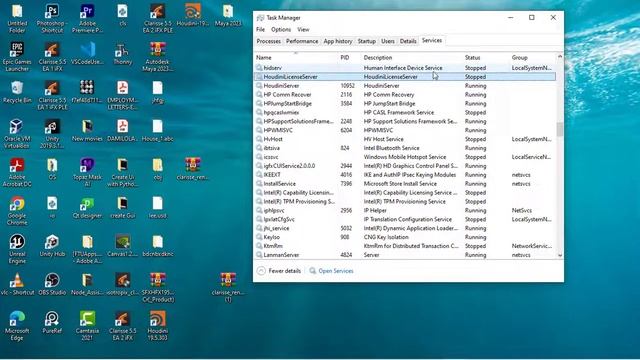This screenshot has height=360, width=640.
Task: Open the Unreal Engine desktop icon
Action: point(17,249)
